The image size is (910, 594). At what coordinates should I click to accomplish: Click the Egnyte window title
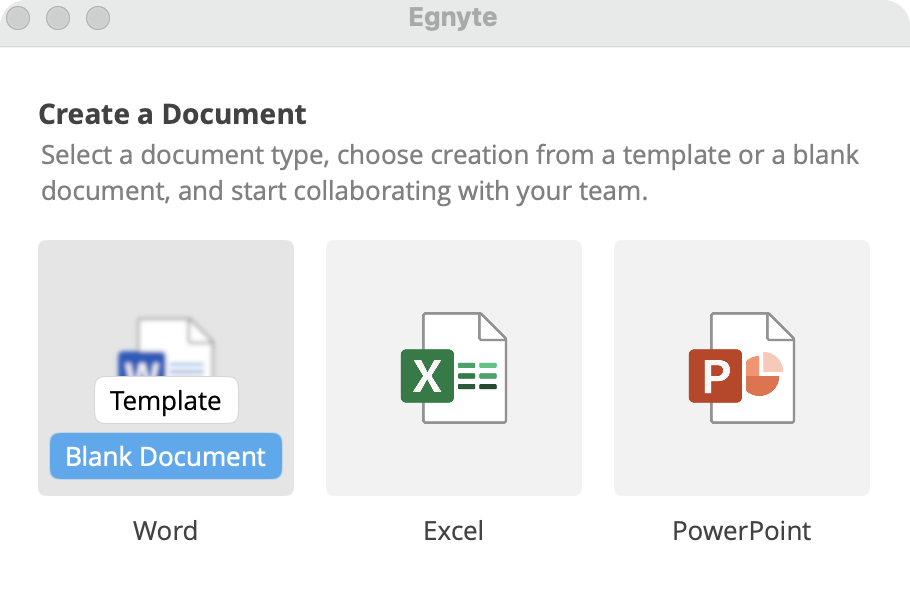453,17
